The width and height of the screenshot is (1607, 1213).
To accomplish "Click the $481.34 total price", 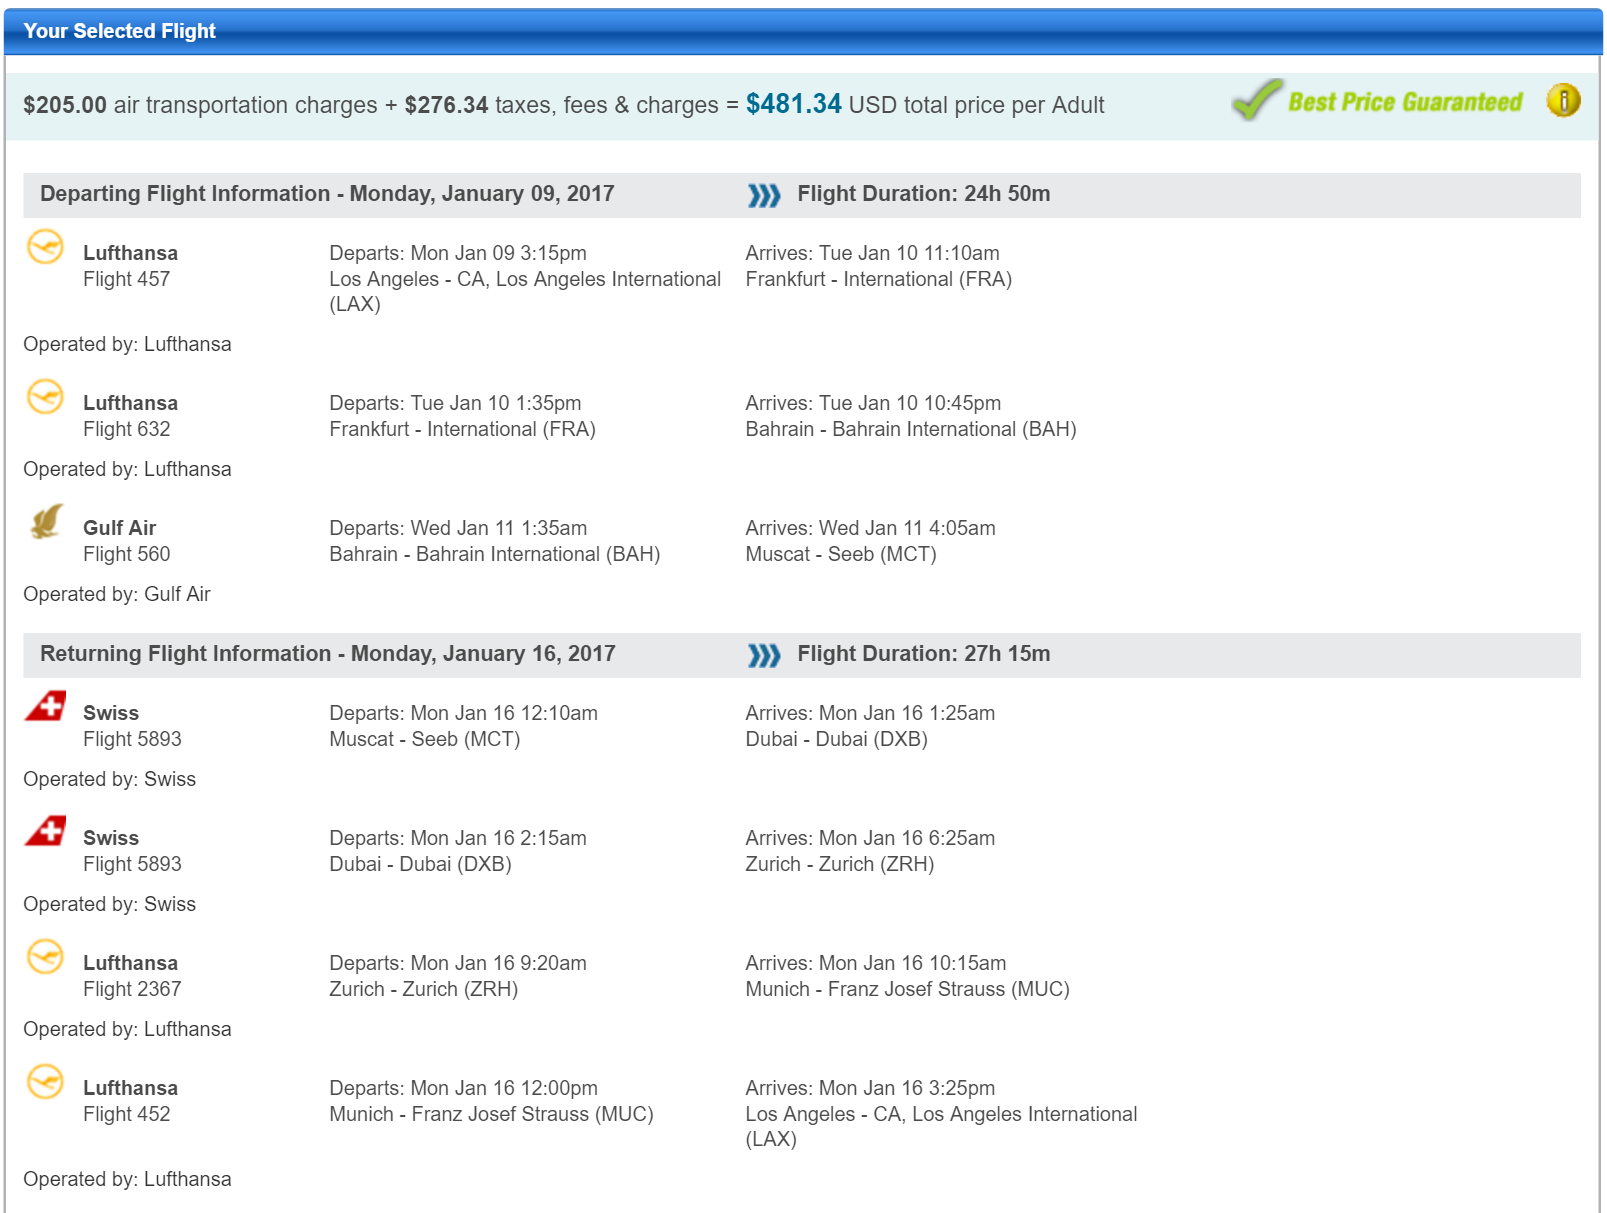I will click(x=794, y=104).
